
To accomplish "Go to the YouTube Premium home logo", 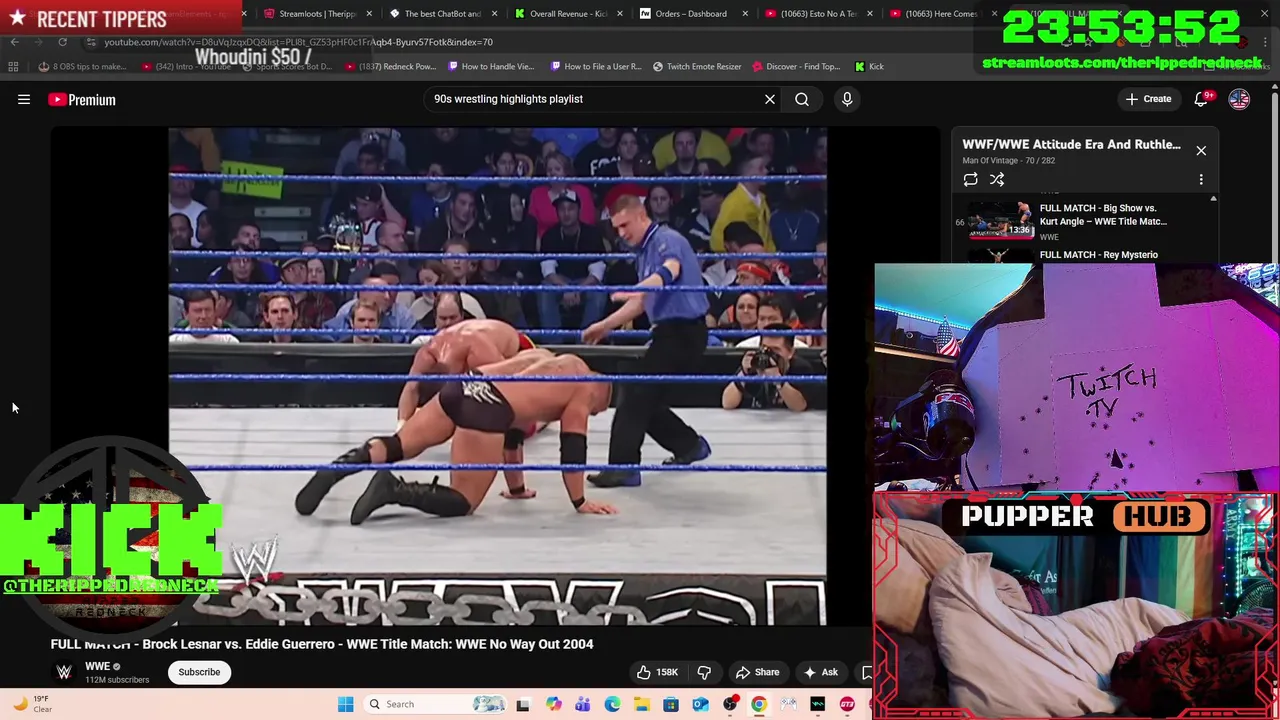I will (x=82, y=99).
